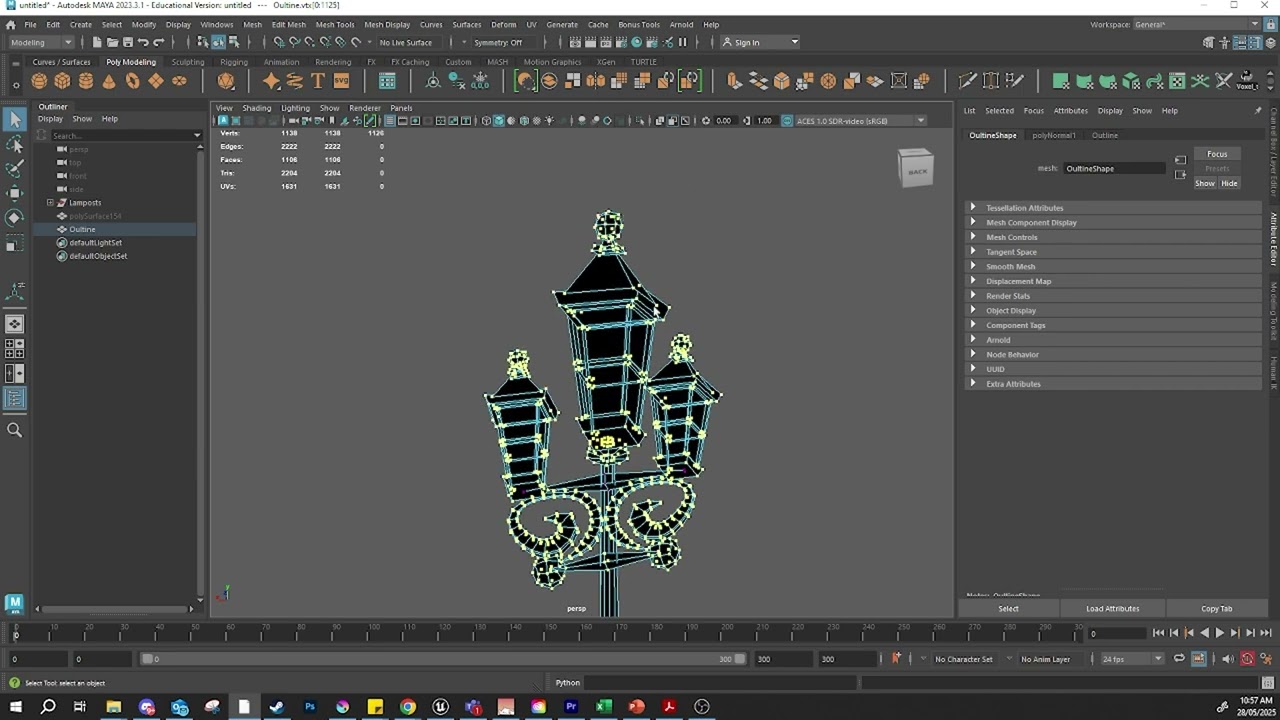Click the Load Attributes button
The image size is (1280, 720).
[1112, 608]
